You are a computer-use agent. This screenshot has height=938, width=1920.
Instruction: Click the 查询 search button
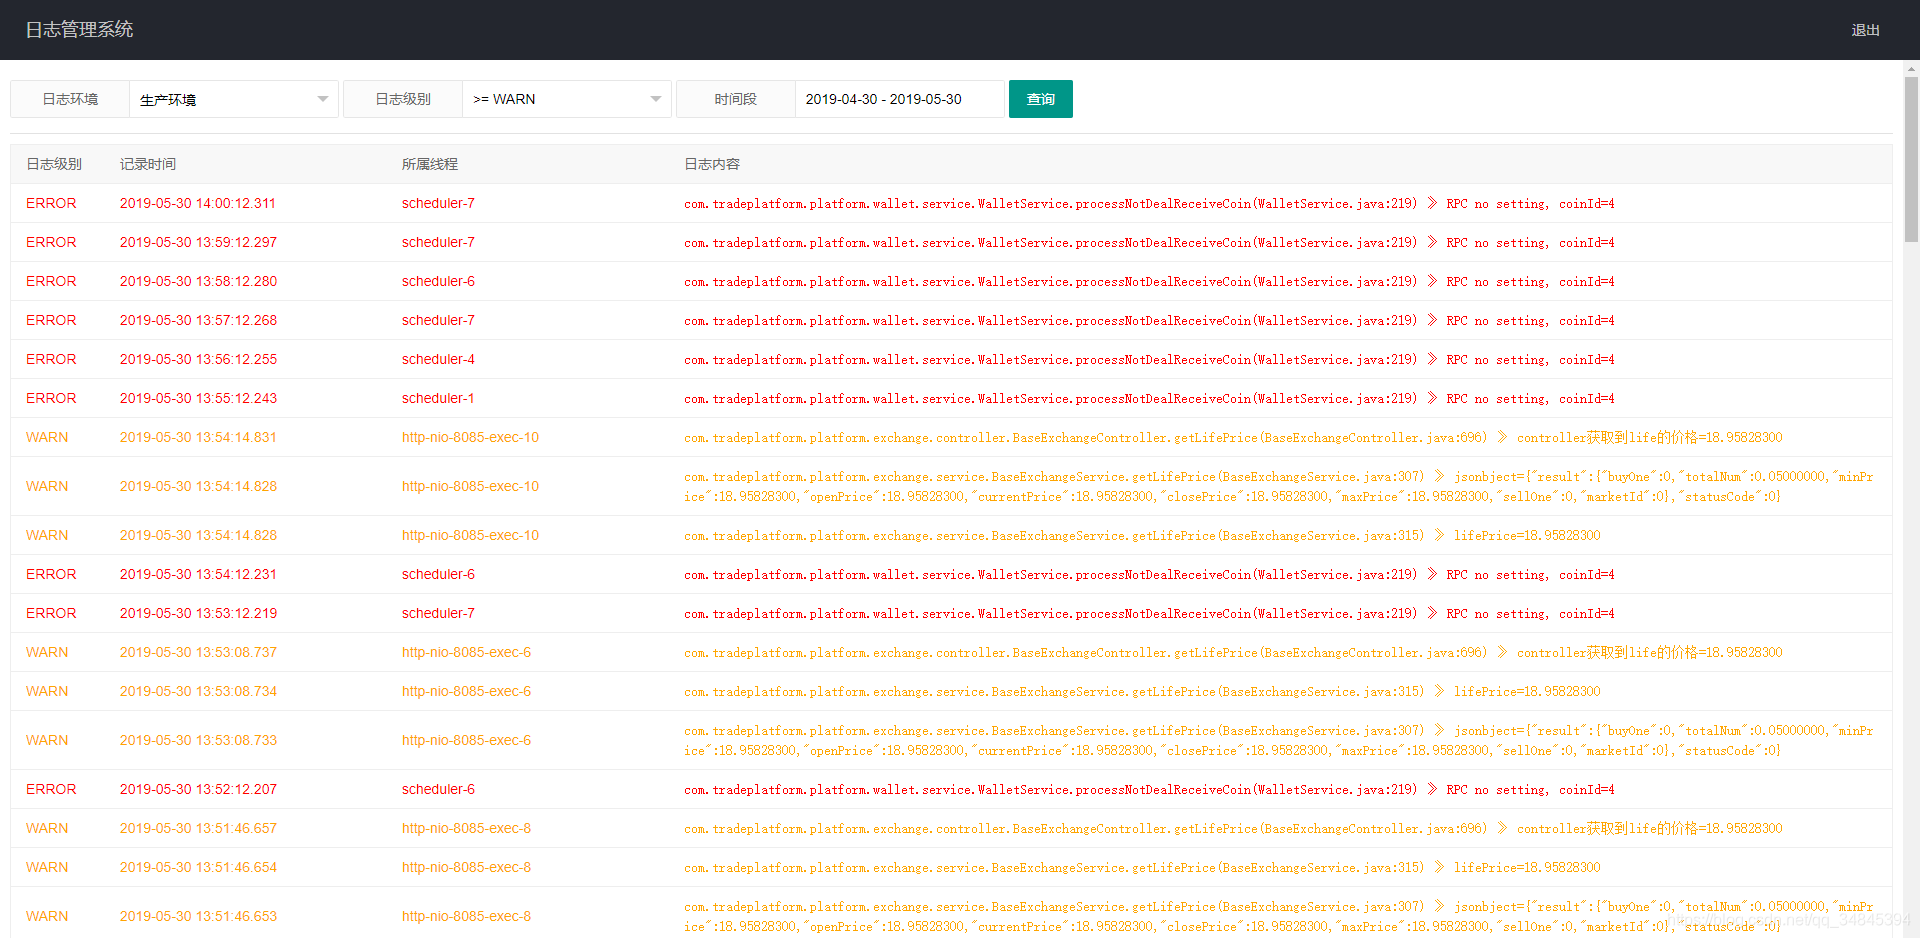point(1040,99)
